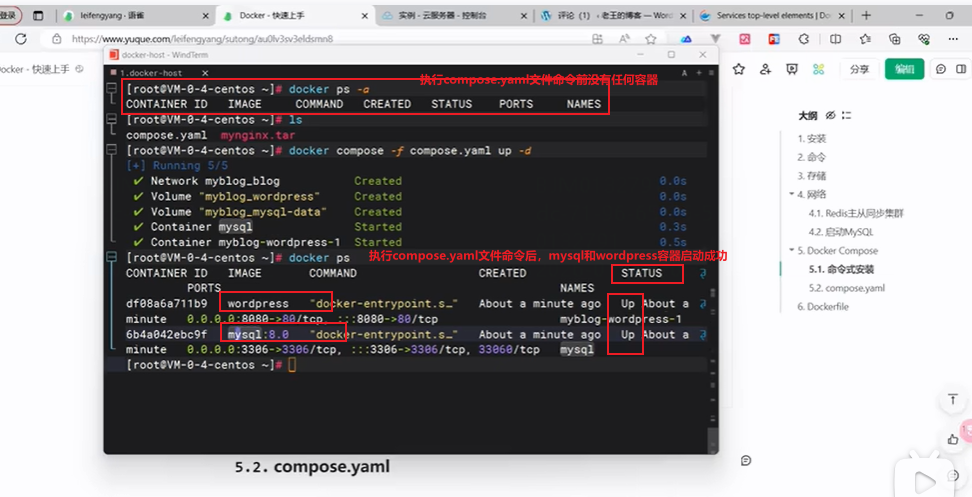Screen dimensions: 972x497
Task: Click the 登录 login button
Action: 9,15
